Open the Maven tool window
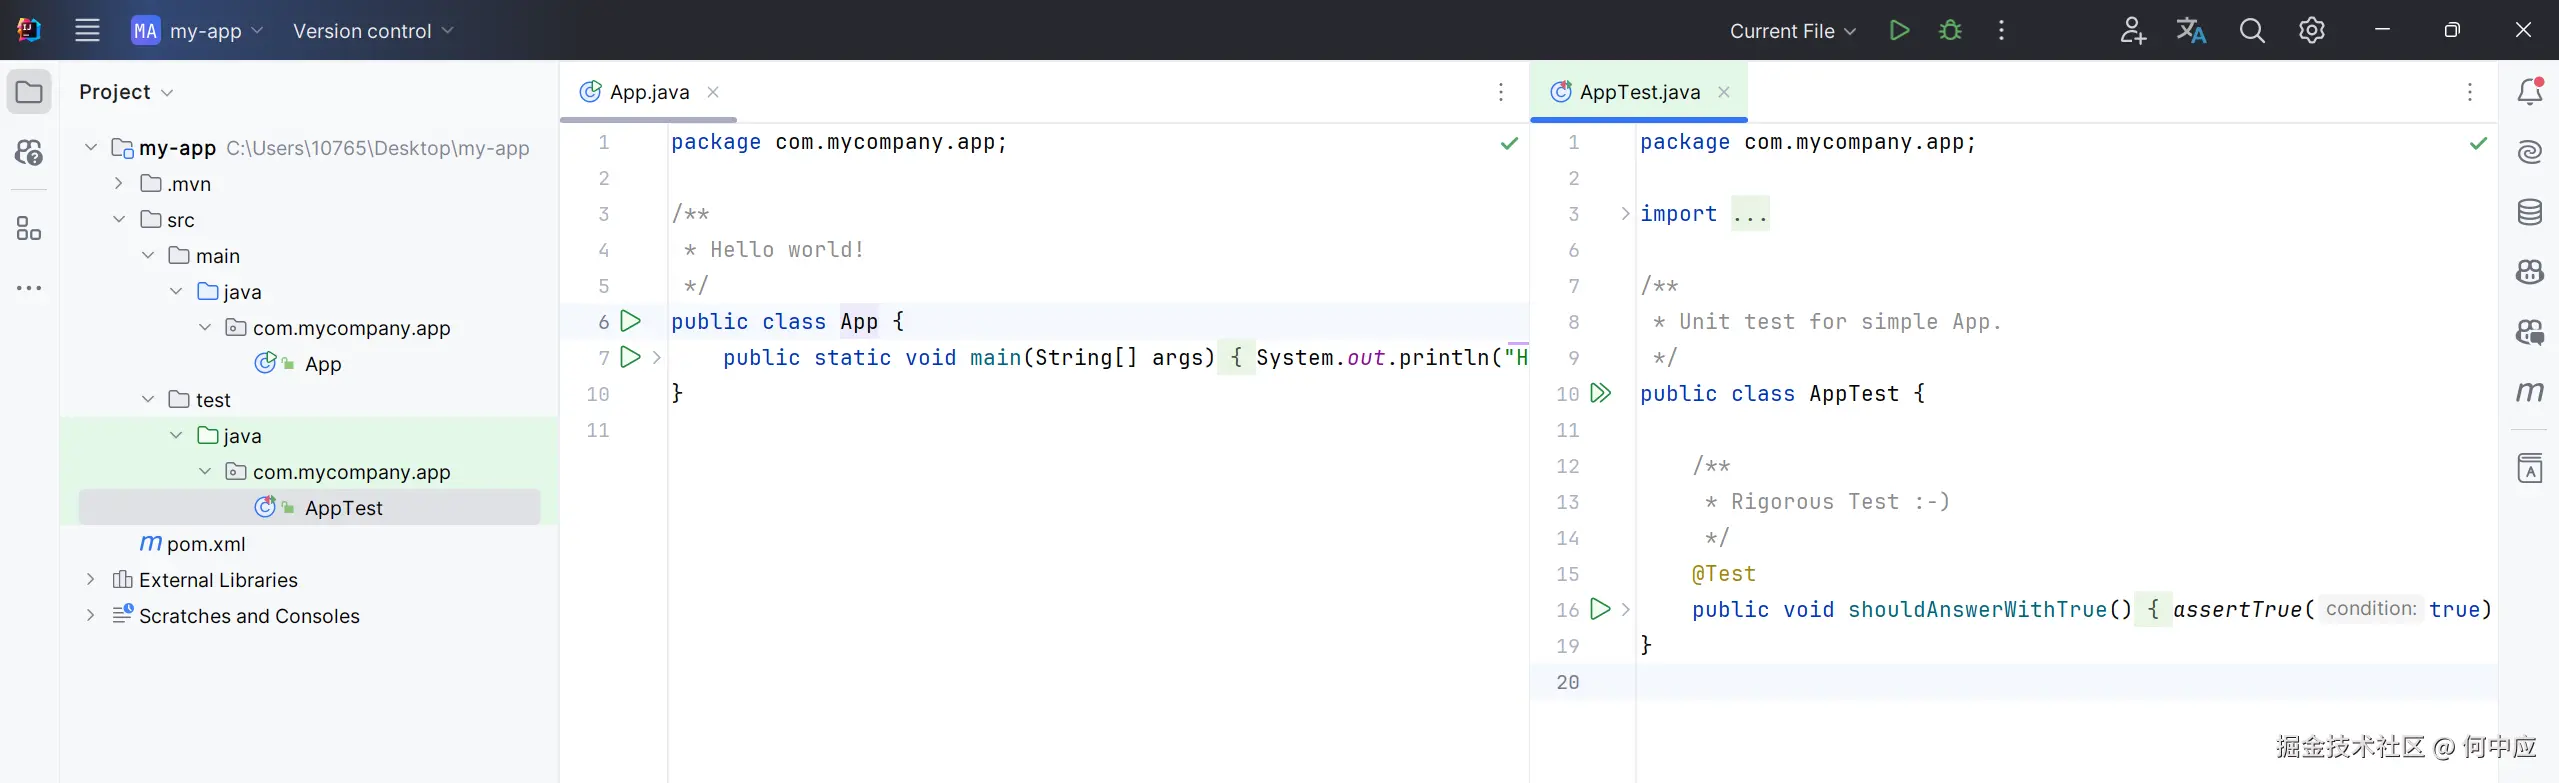This screenshot has height=783, width=2559. point(2529,392)
